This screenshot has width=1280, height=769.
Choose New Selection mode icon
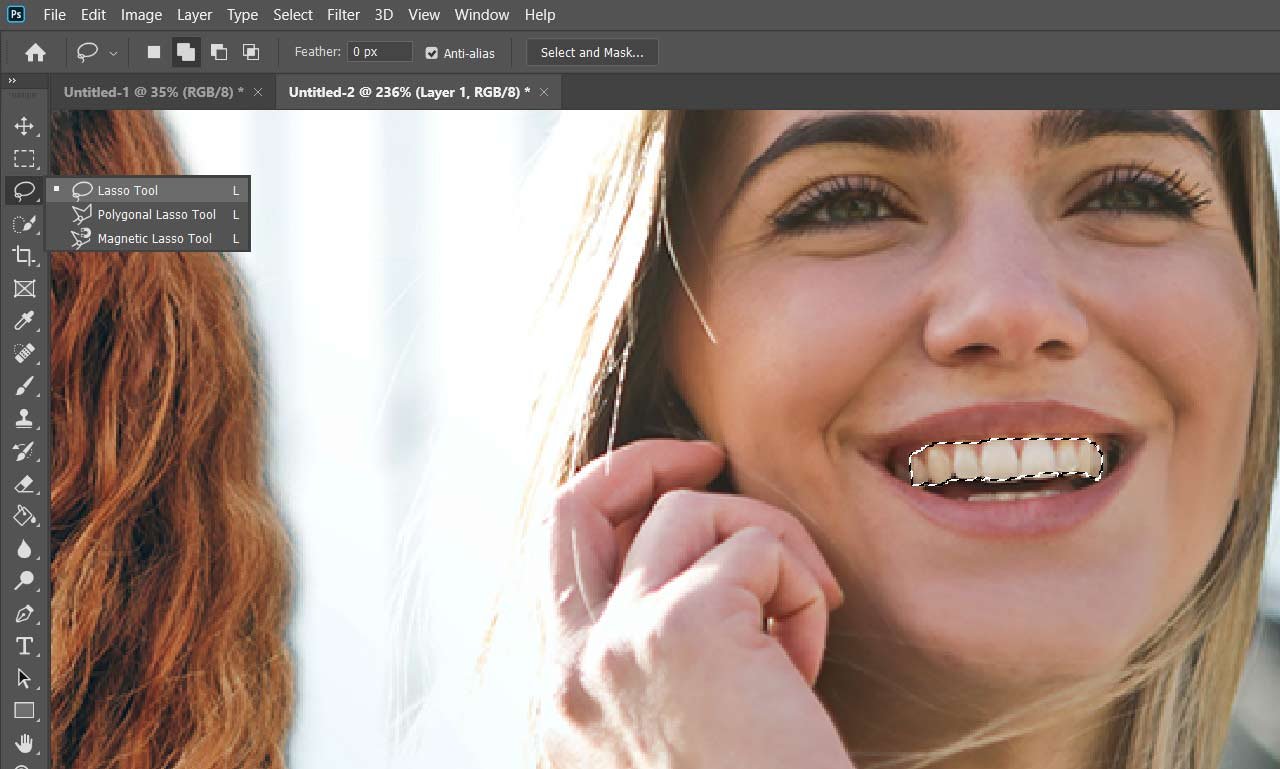(154, 52)
